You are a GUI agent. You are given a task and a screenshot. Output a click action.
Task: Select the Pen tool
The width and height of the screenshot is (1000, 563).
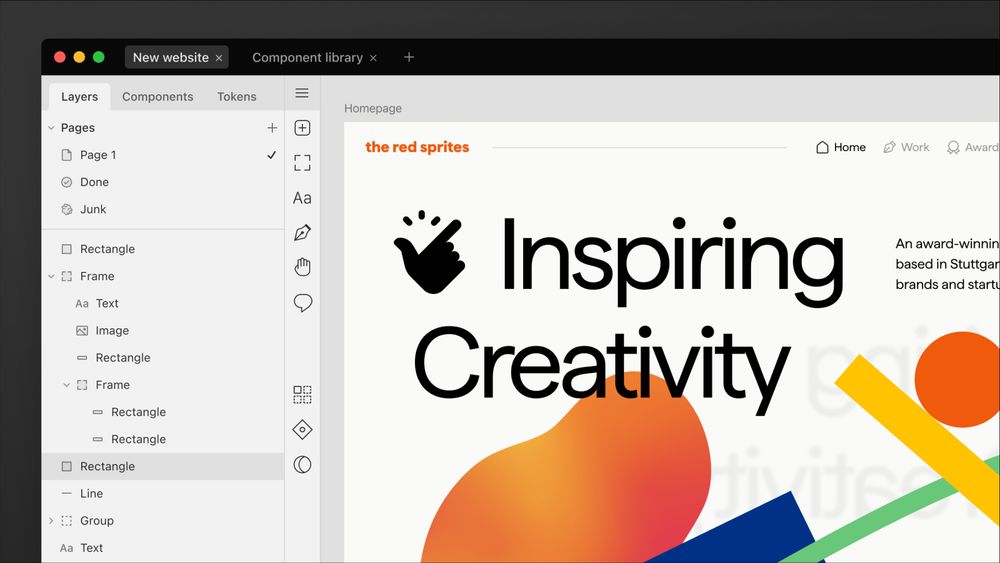302,233
